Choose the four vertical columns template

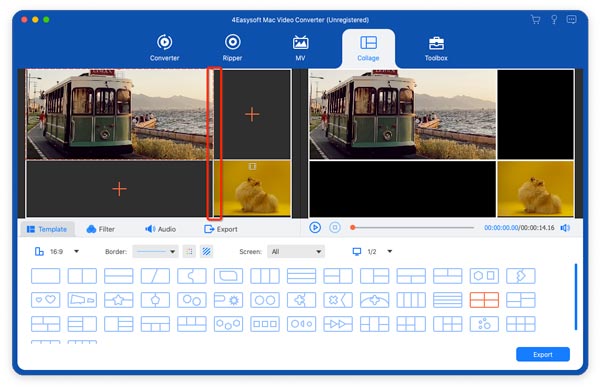[x=411, y=299]
